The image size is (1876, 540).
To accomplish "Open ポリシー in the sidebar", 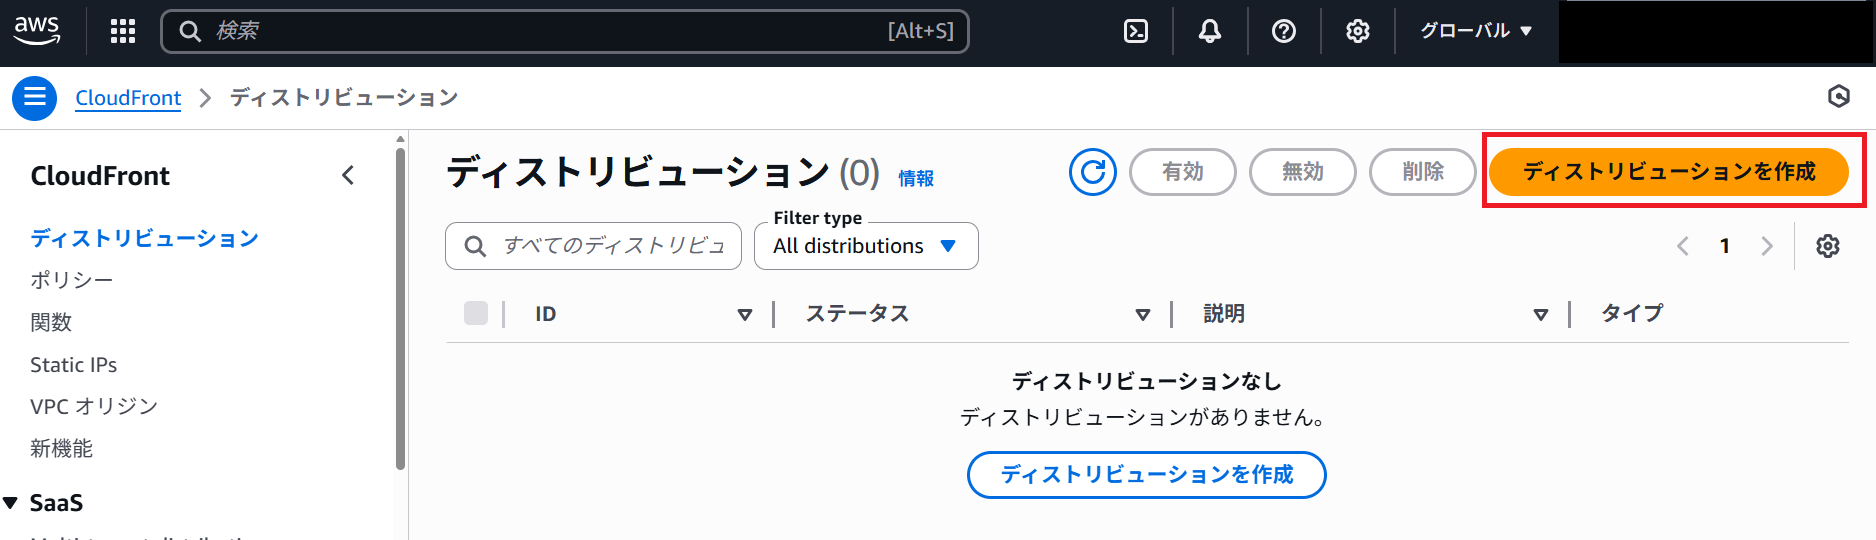I will coord(71,280).
